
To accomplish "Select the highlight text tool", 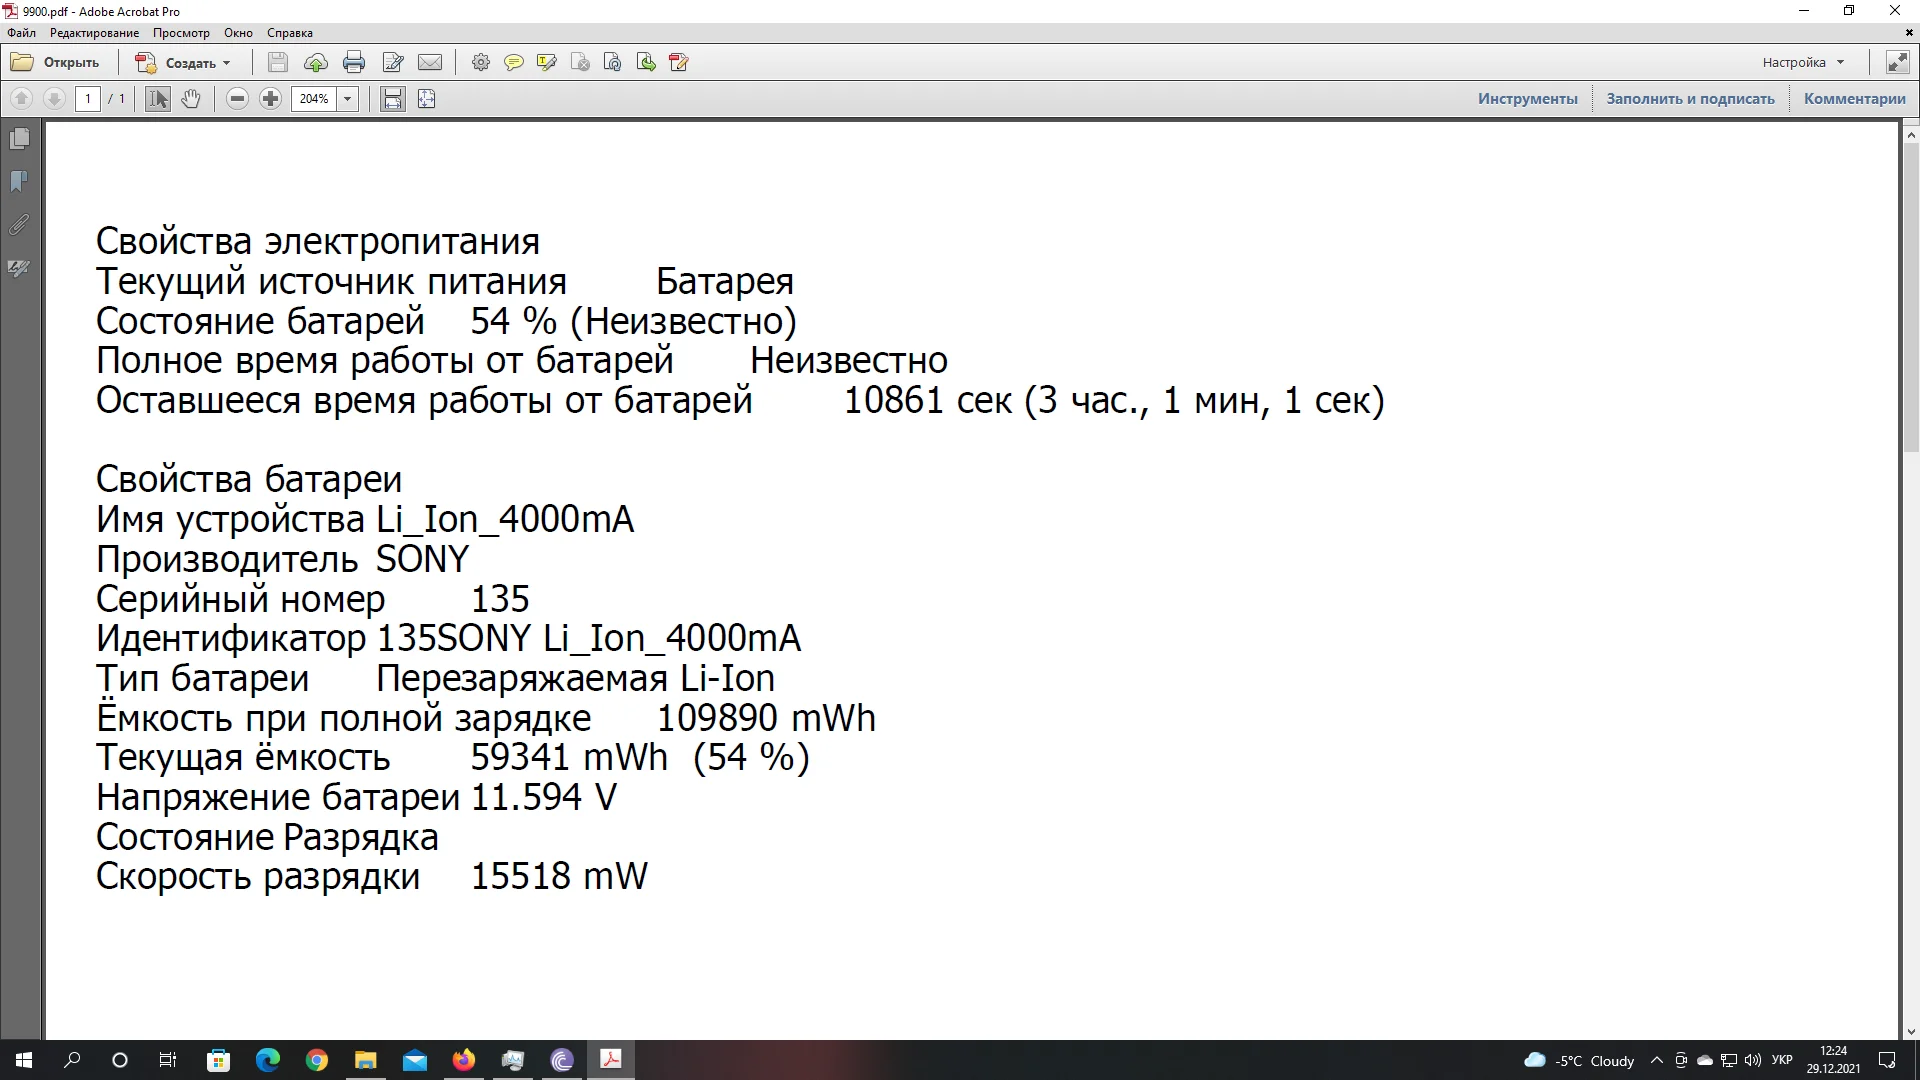I will pos(546,63).
